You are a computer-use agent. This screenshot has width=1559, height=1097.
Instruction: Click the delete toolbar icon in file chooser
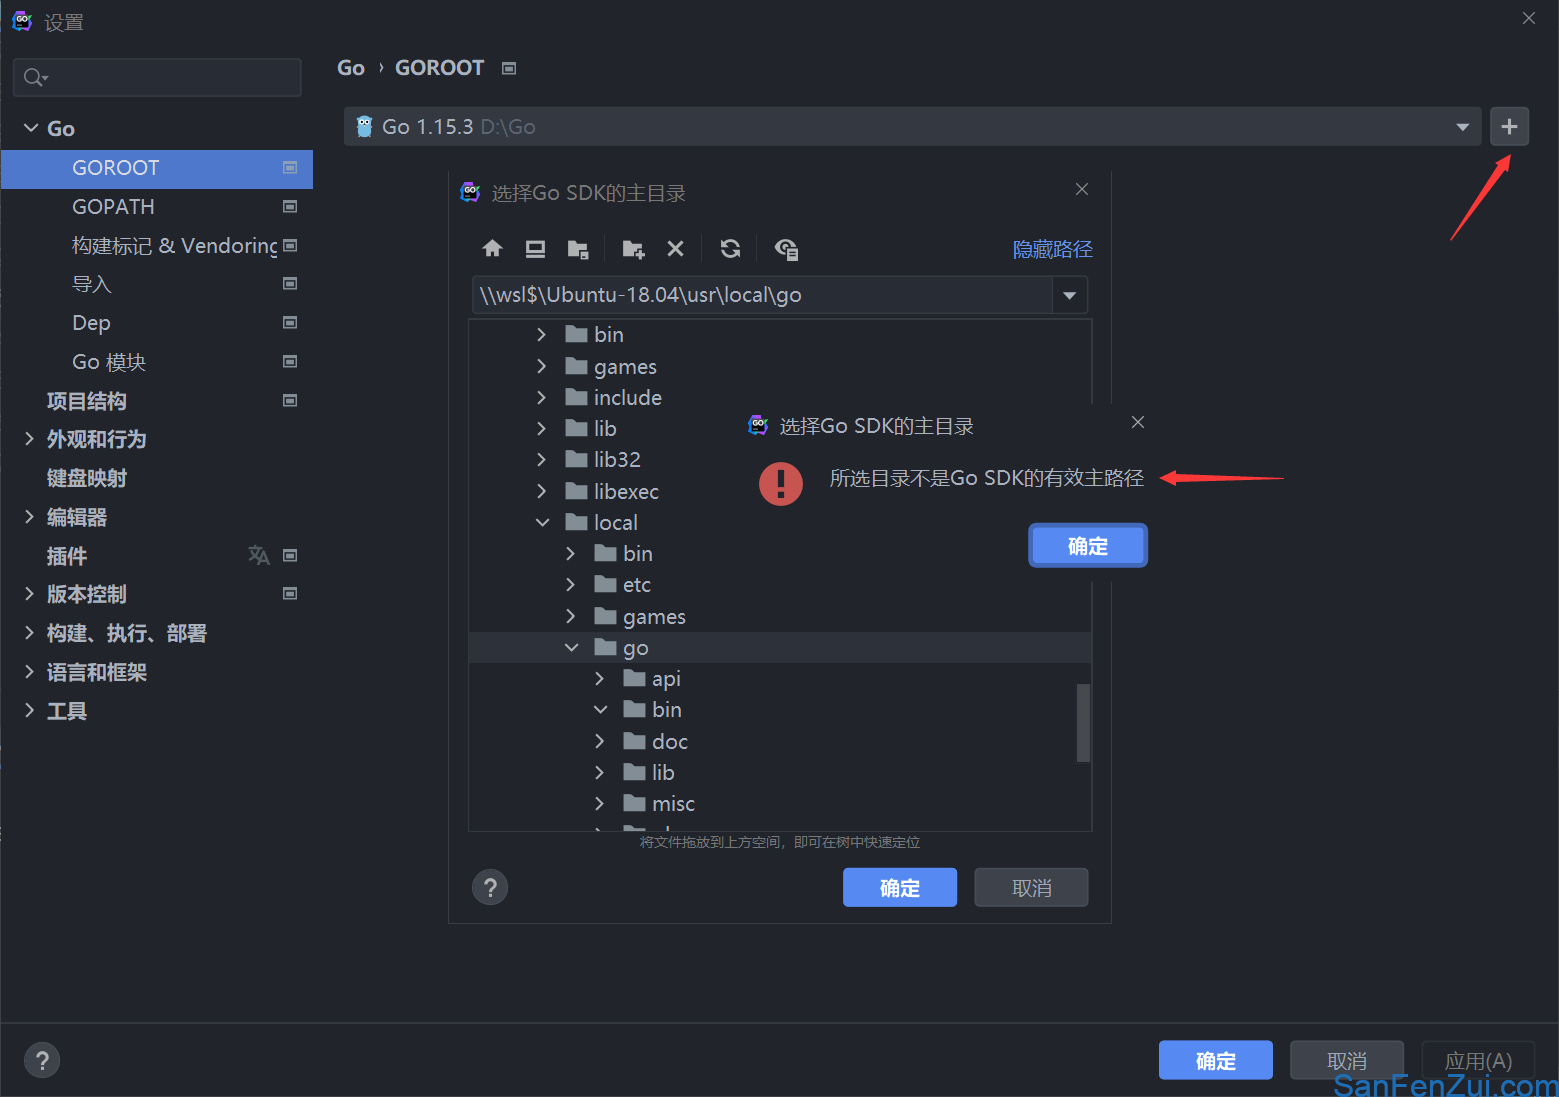click(x=676, y=249)
